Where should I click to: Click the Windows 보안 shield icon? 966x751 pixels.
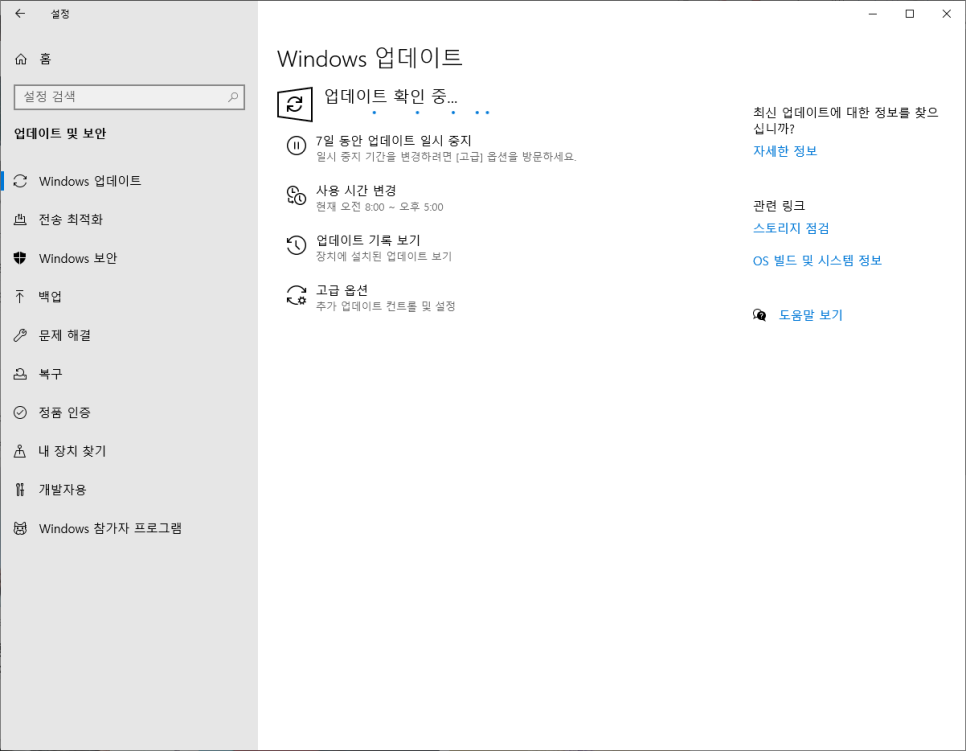pyautogui.click(x=20, y=258)
